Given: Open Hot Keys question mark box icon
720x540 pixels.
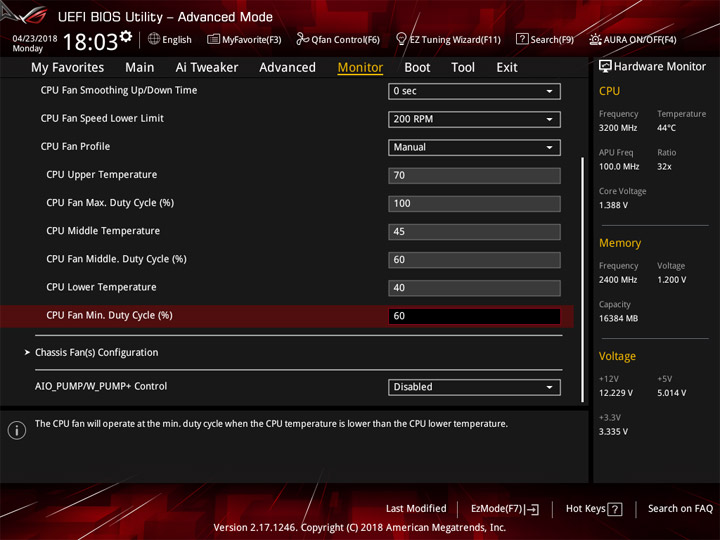Looking at the screenshot, I should 614,509.
